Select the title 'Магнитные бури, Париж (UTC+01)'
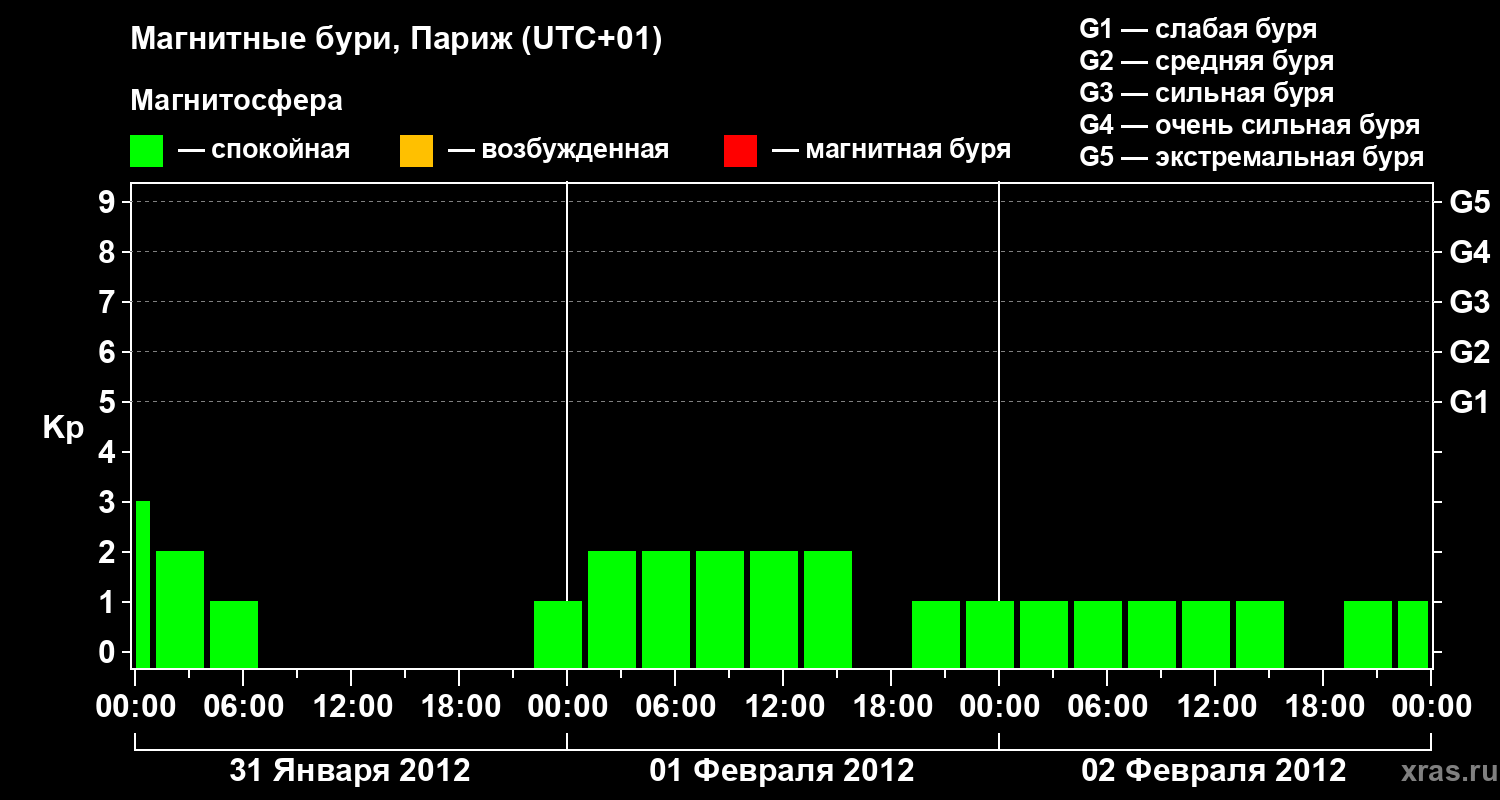 pyautogui.click(x=396, y=40)
